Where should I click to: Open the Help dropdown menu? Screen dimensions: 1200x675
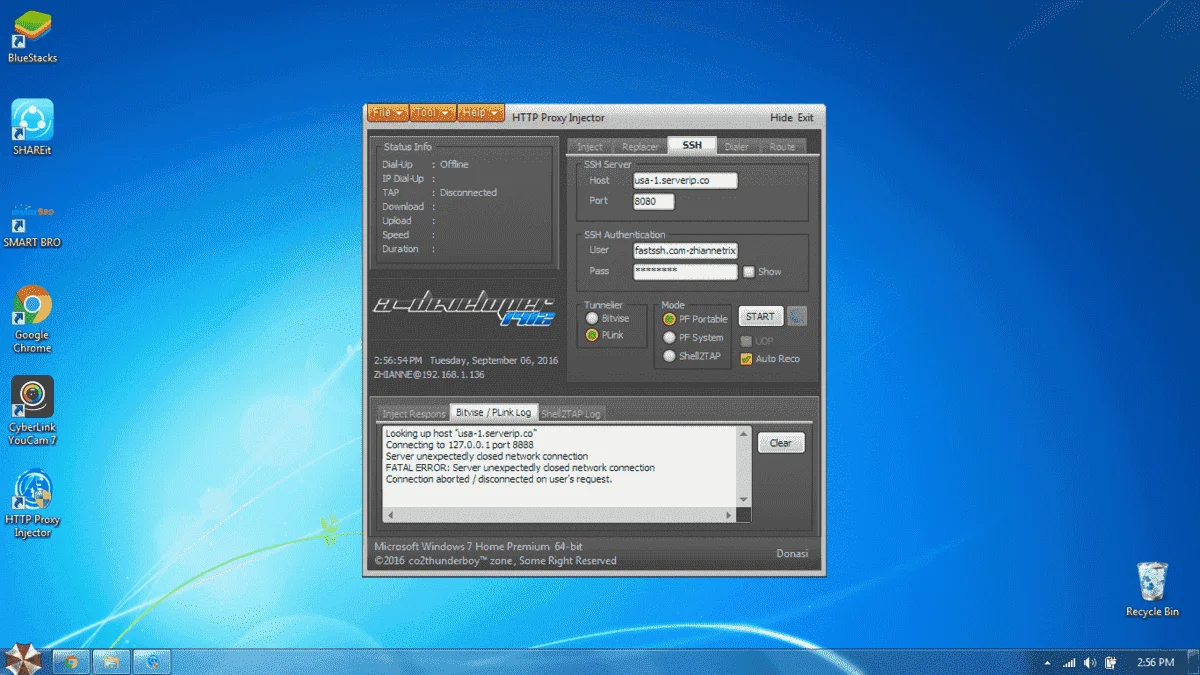click(x=481, y=113)
